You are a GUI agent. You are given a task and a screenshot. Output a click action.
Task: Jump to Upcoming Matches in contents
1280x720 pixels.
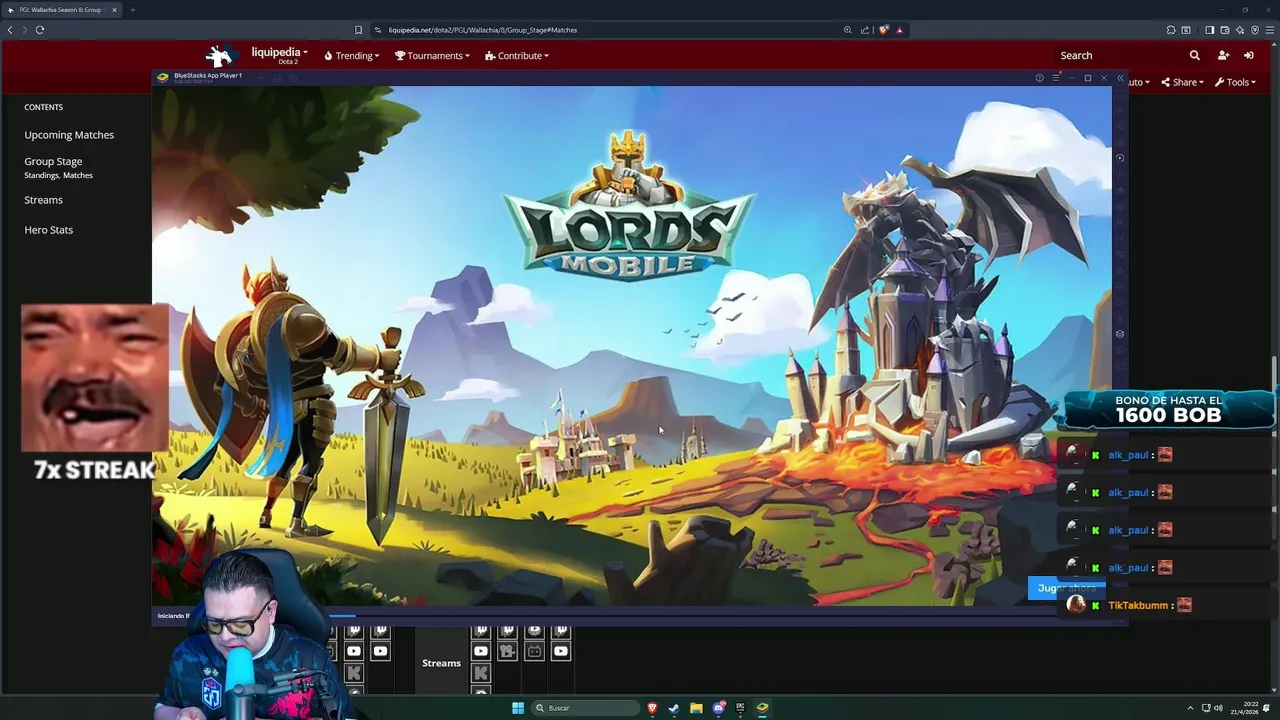[x=69, y=135]
